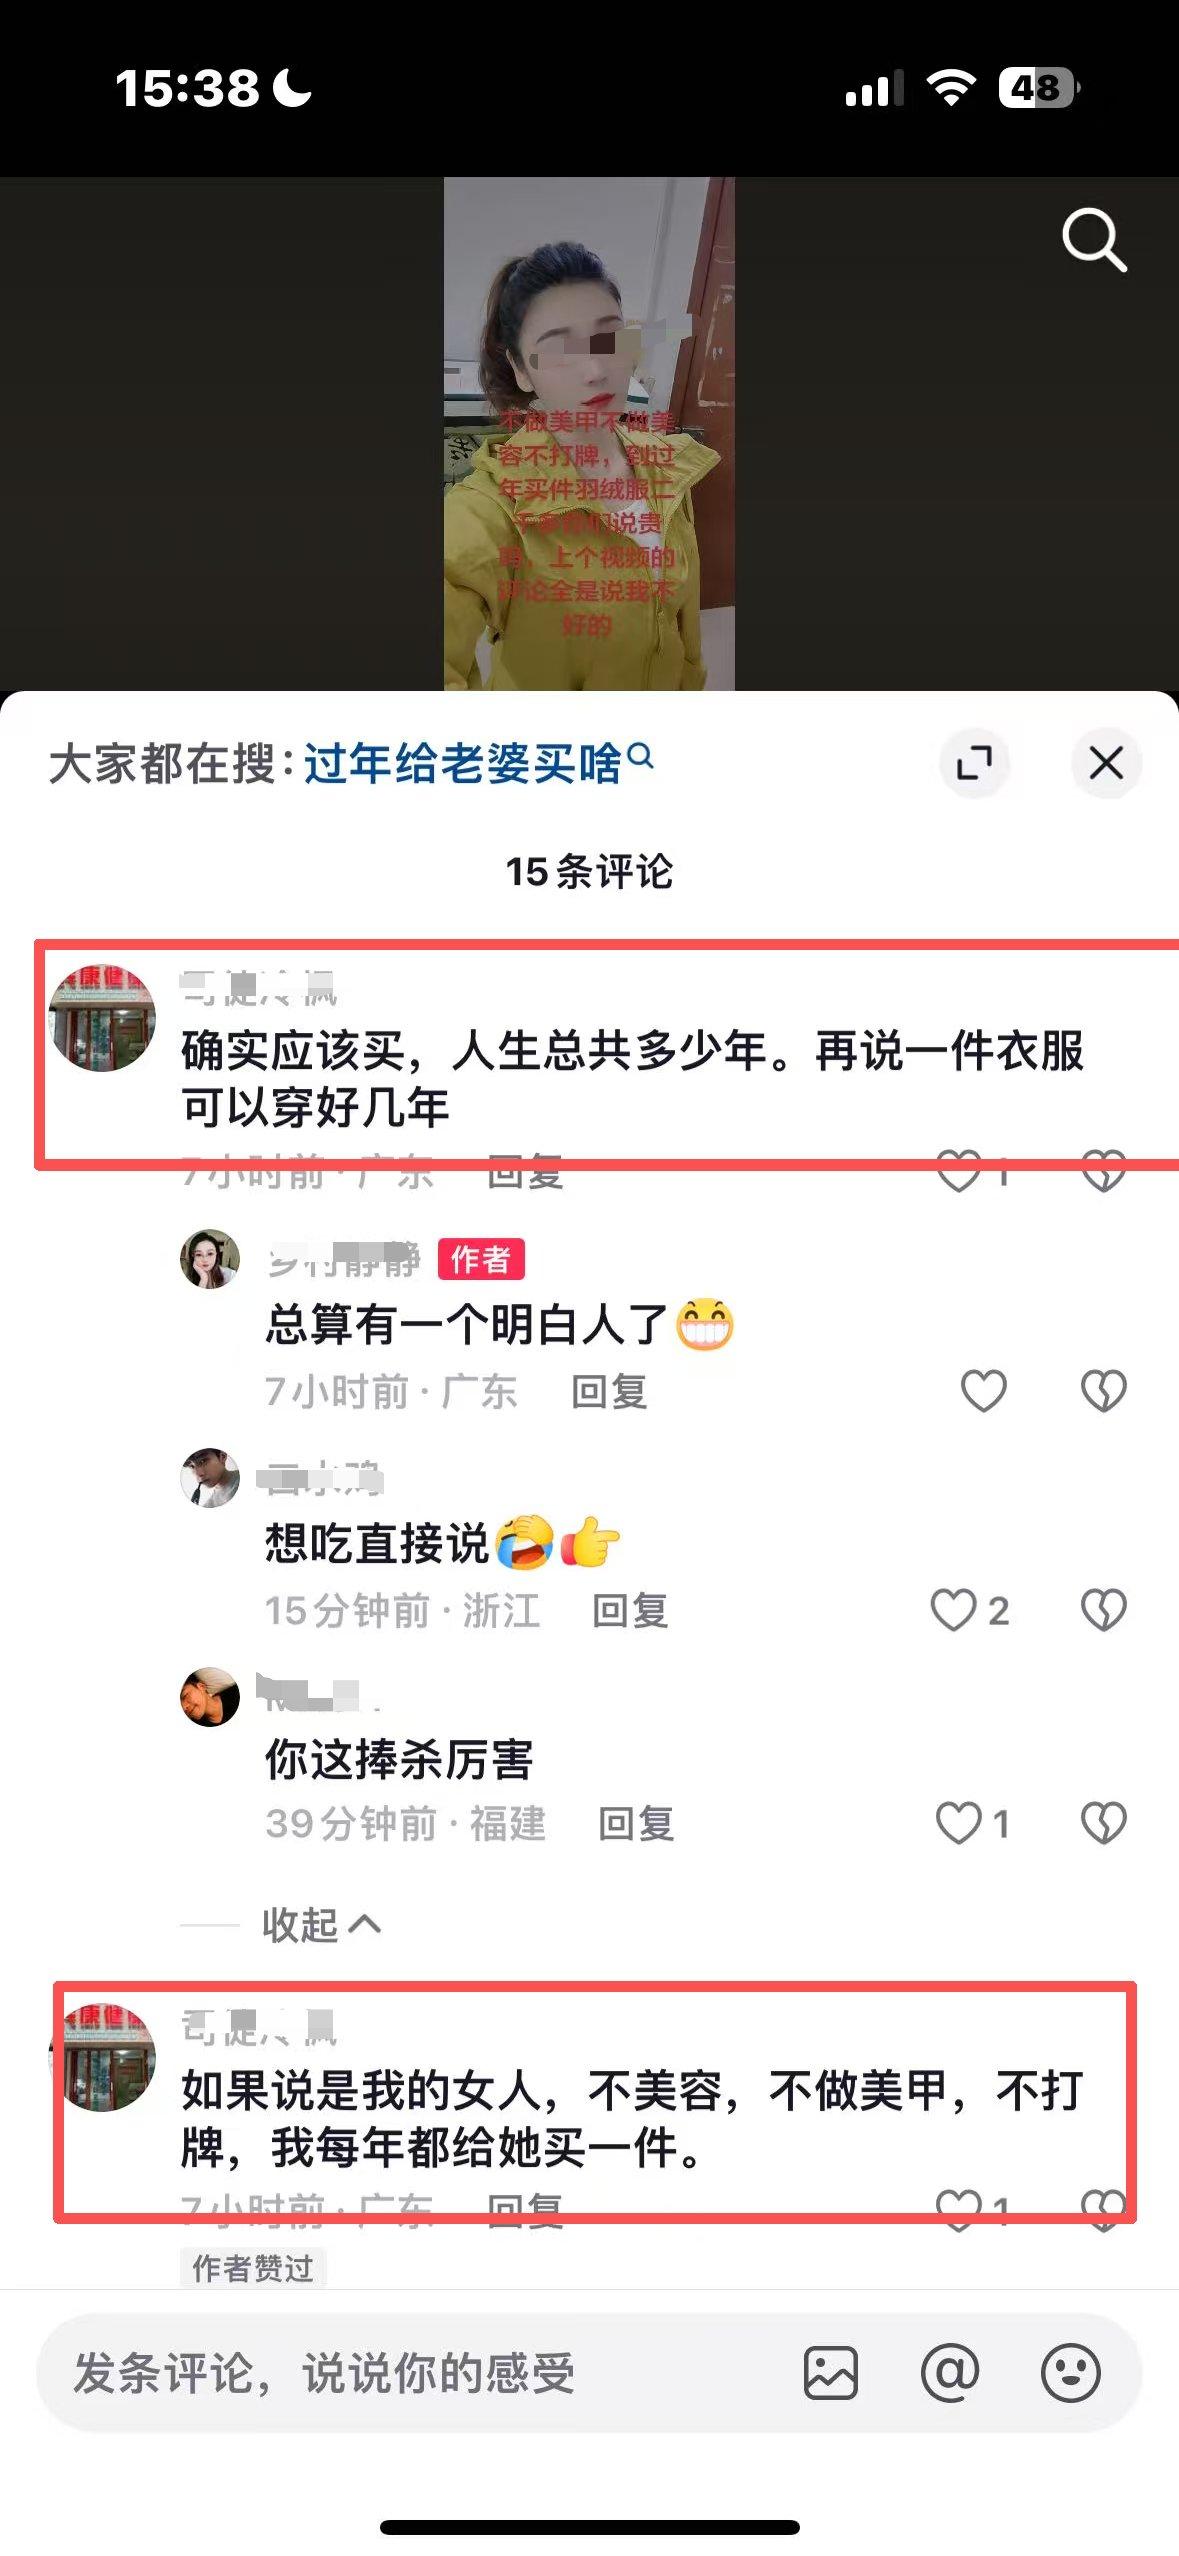This screenshot has height=2556, width=1179.
Task: Dislike the comment 你这捧杀厉害
Action: 1103,1823
